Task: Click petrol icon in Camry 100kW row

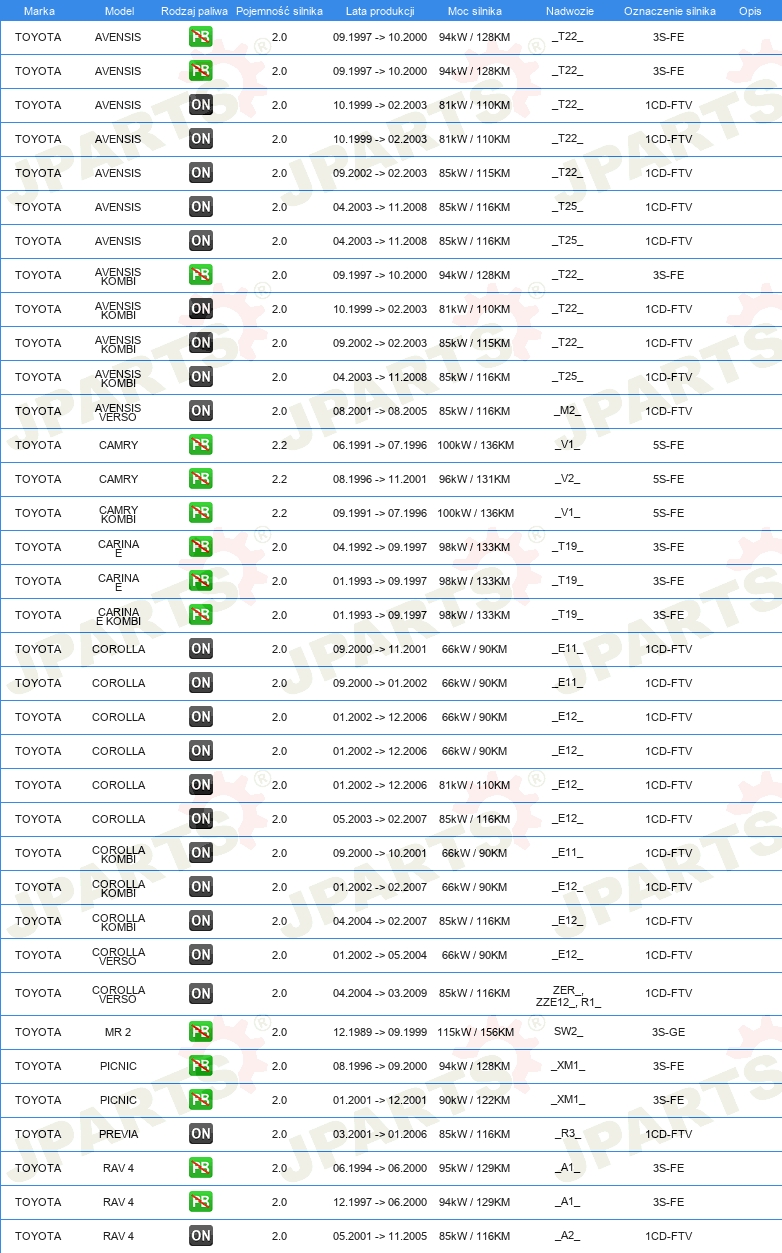Action: tap(201, 445)
